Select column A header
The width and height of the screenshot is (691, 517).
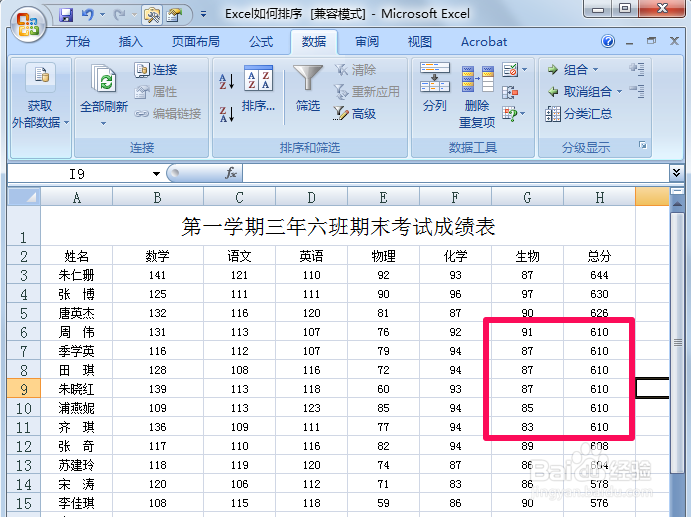tap(77, 197)
